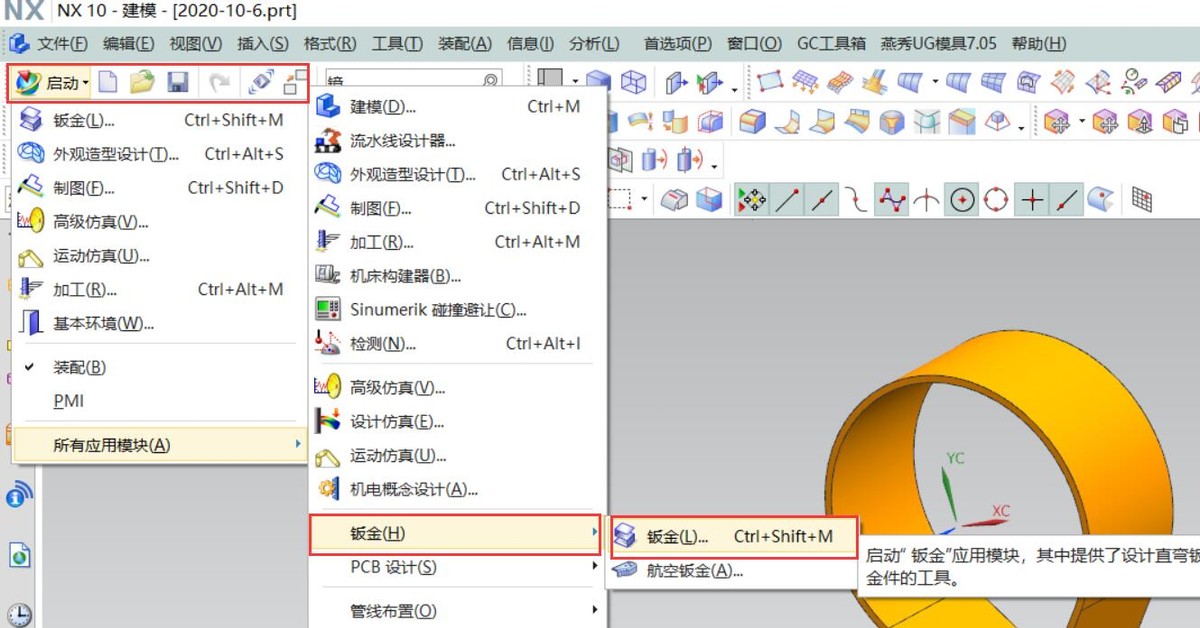This screenshot has height=628, width=1200.
Task: Click the Aerospace Sheet Metal icon
Action: pos(625,571)
